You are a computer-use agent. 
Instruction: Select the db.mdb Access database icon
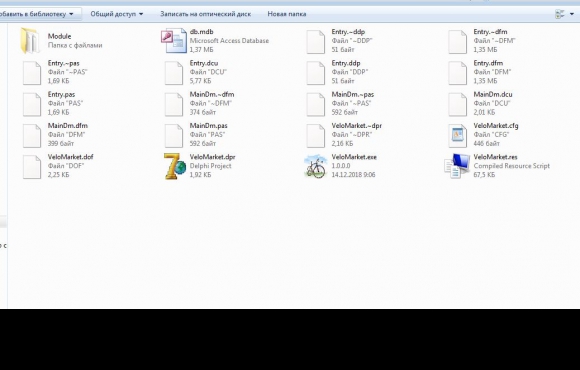coord(173,41)
